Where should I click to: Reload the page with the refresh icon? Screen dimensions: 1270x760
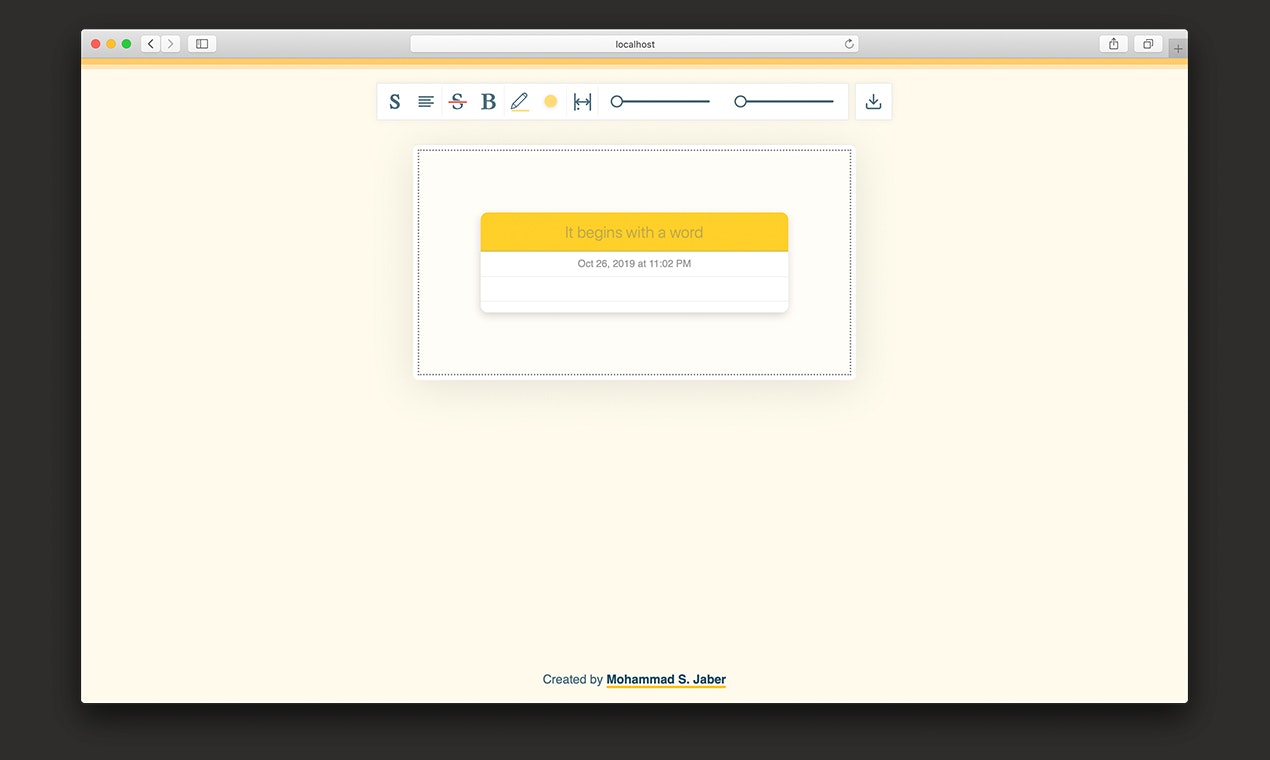point(849,44)
